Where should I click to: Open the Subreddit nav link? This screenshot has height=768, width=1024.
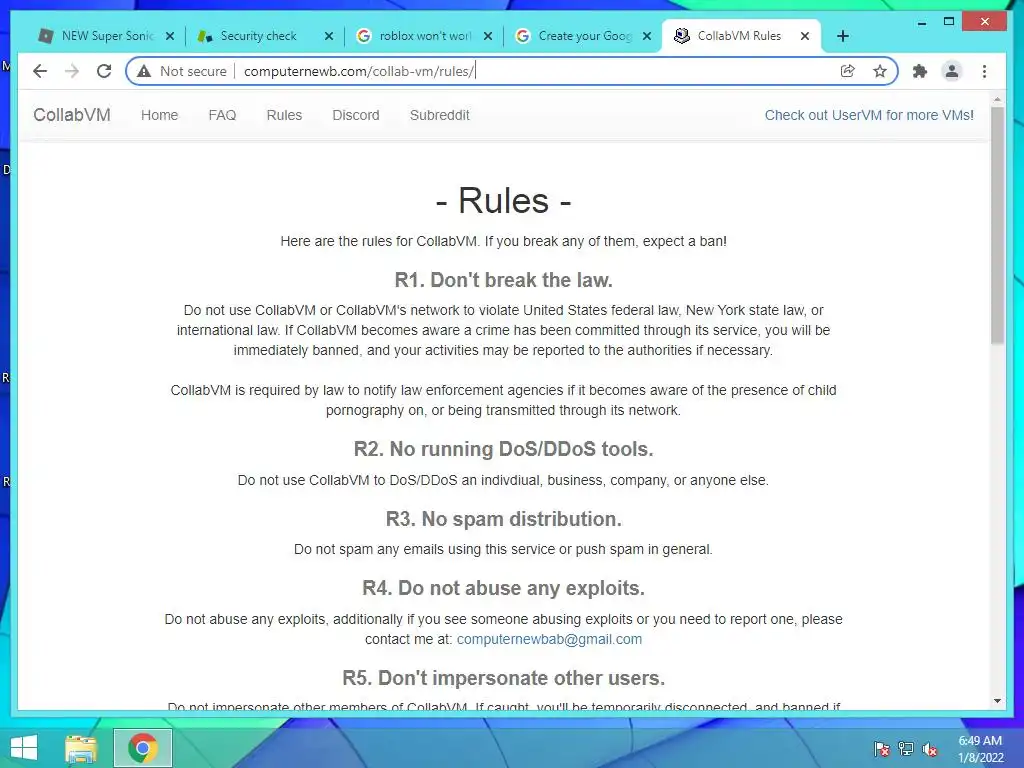440,115
